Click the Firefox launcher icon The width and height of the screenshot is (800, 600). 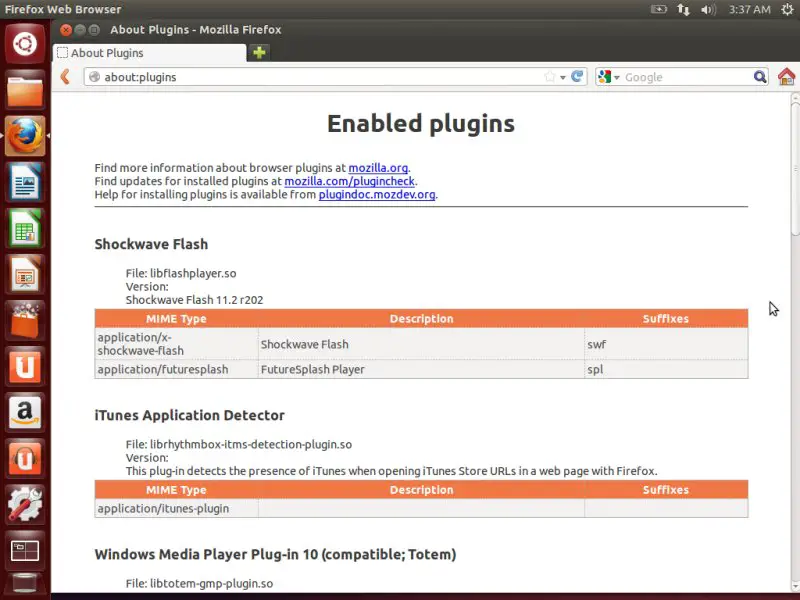click(x=24, y=136)
